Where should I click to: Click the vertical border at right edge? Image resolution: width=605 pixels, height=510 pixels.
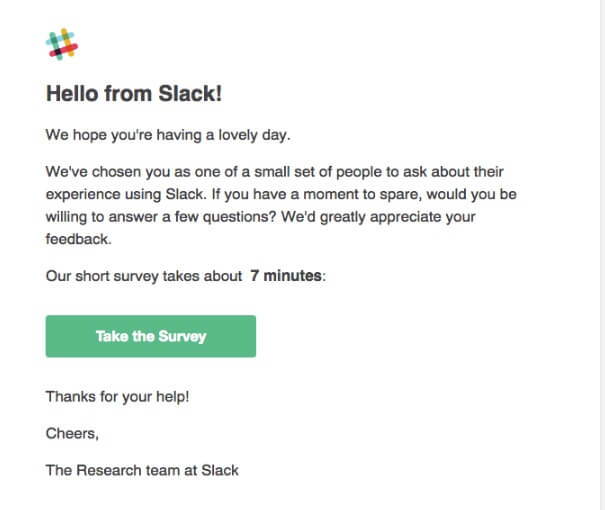(600, 255)
